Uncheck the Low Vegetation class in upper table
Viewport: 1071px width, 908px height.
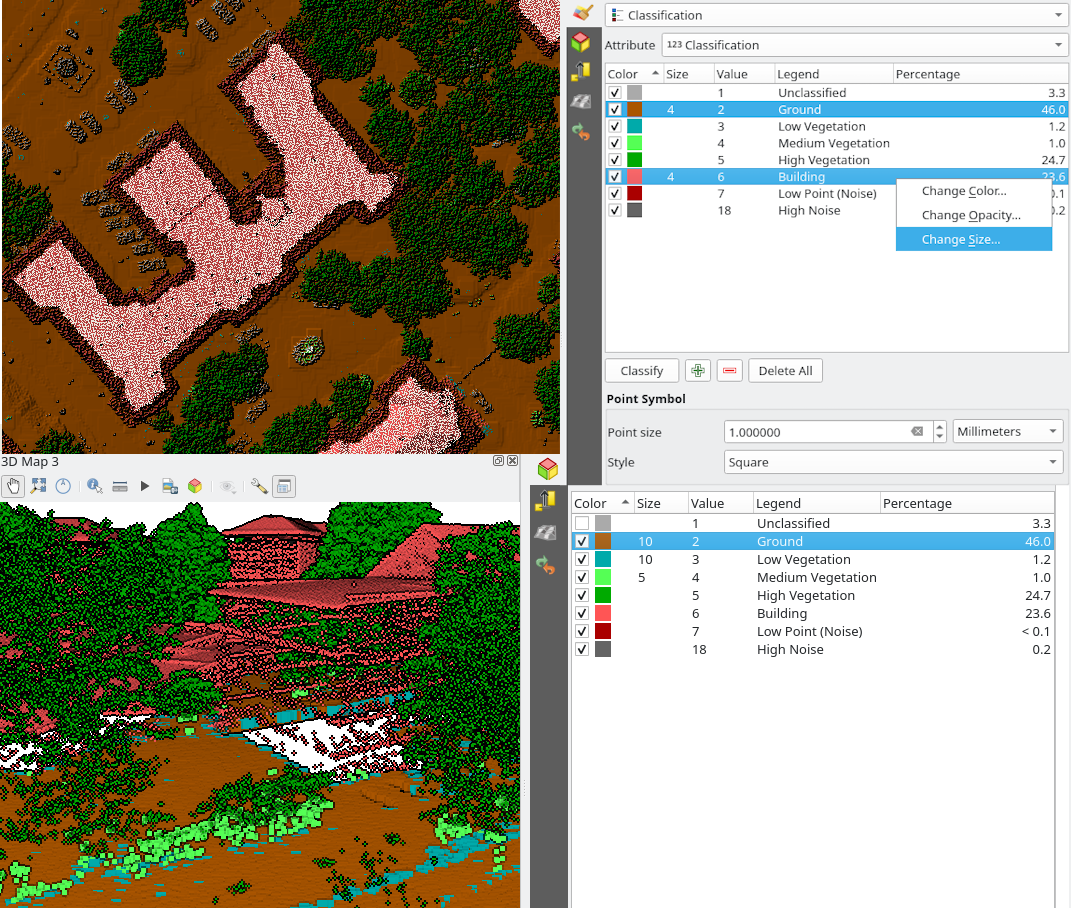point(615,127)
